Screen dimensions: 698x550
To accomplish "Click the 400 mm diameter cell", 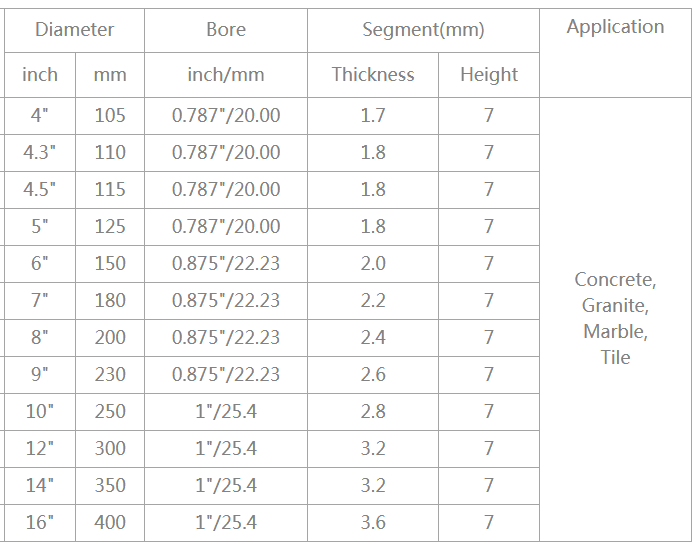I will pyautogui.click(x=110, y=523).
